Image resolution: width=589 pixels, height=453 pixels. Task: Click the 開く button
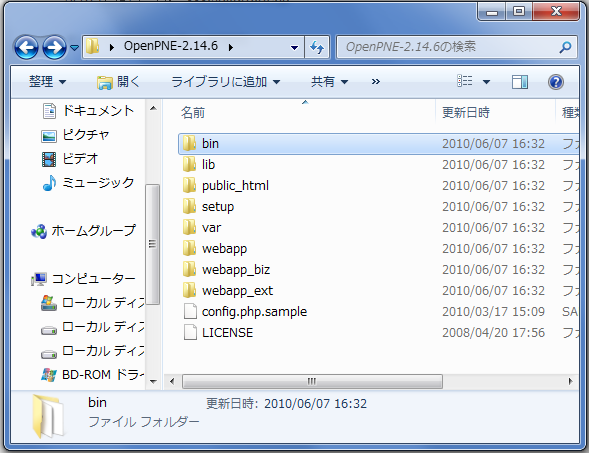coord(118,82)
